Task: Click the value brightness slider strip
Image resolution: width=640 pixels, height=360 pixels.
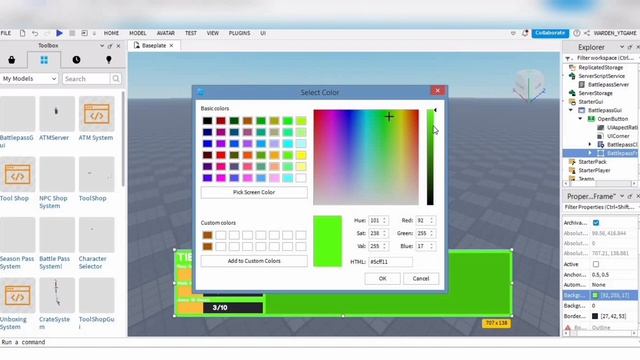Action: pyautogui.click(x=430, y=157)
